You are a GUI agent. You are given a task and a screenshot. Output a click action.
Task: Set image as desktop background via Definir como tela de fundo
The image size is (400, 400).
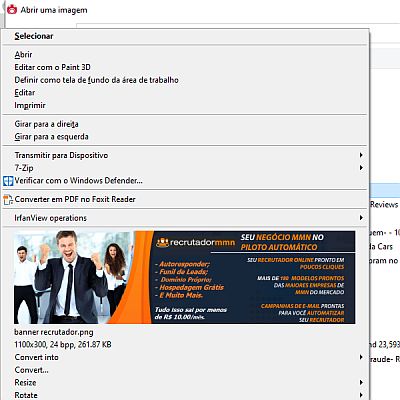(96, 80)
